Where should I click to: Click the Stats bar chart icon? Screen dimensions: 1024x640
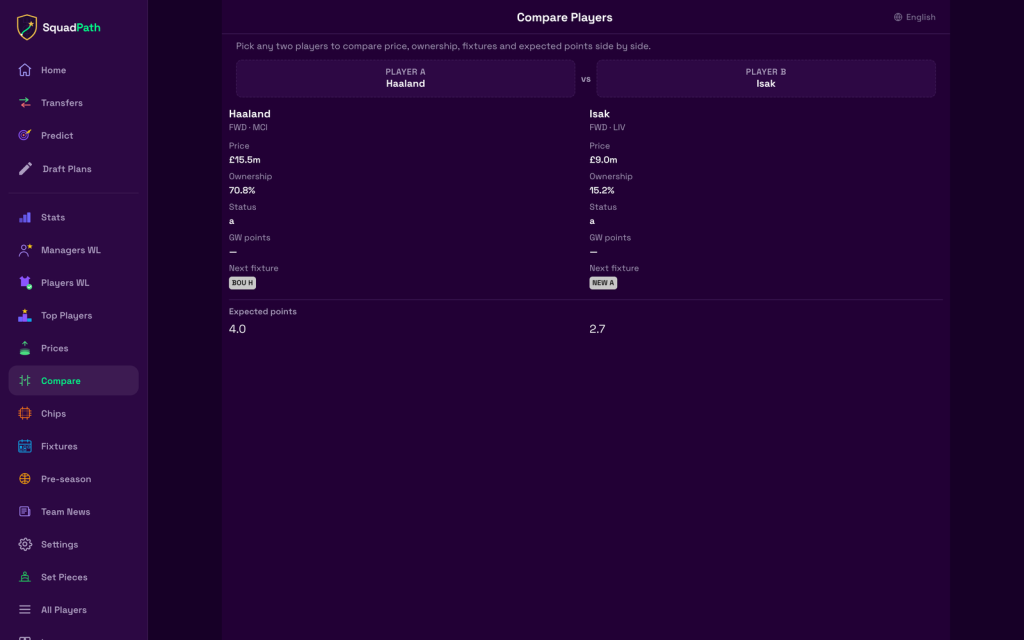coord(25,217)
